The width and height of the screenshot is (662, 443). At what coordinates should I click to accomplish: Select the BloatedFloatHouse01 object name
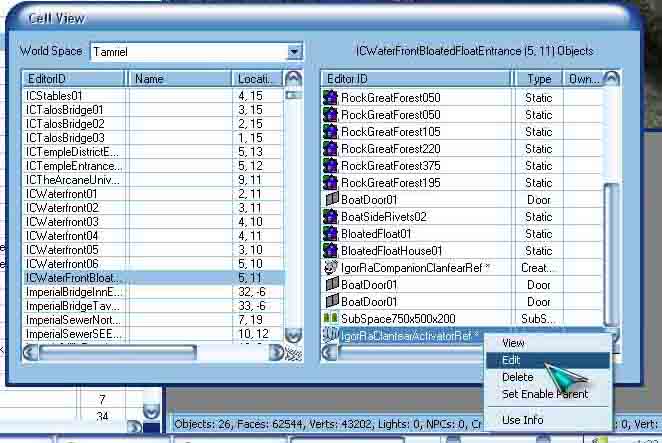391,251
